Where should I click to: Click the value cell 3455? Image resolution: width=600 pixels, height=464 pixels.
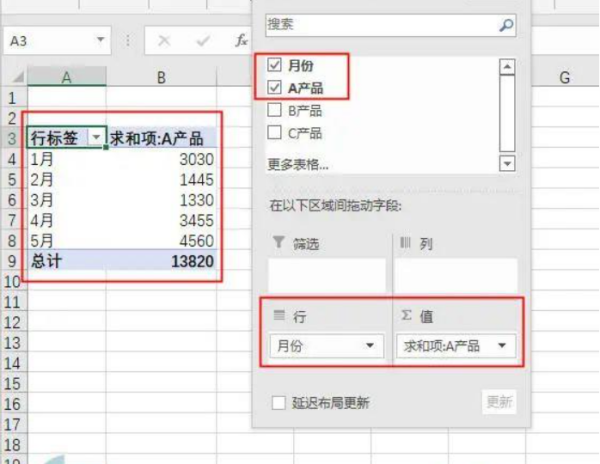point(161,220)
